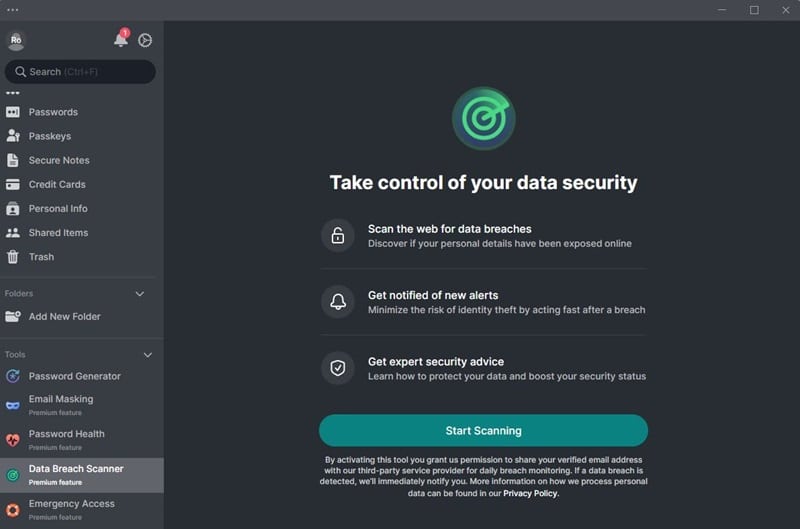Expand the three-dot menu below search
Screen dimensions: 800x529
[13, 93]
